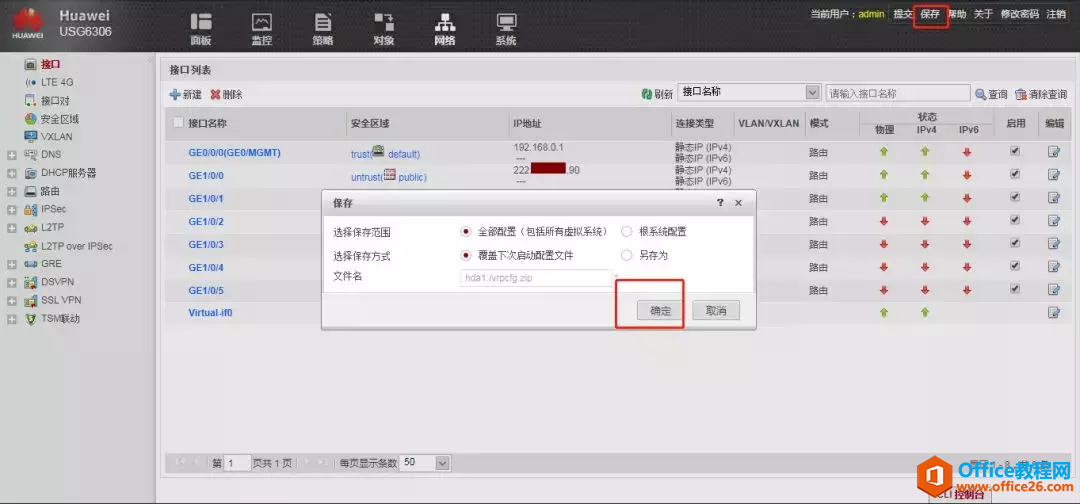Toggle select-all checkbox in header
This screenshot has height=504, width=1080.
click(x=178, y=123)
